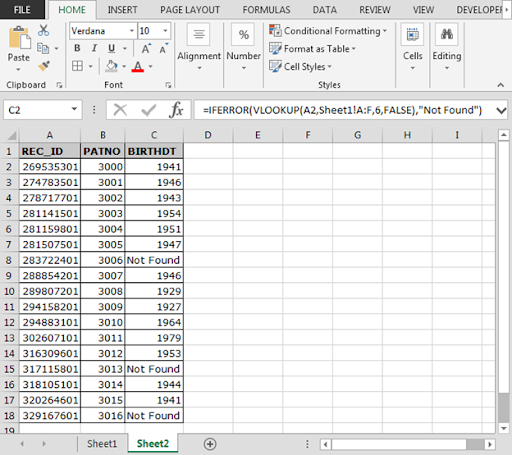This screenshot has height=455, width=512.
Task: Switch to the FORMULAS tab
Action: point(266,10)
